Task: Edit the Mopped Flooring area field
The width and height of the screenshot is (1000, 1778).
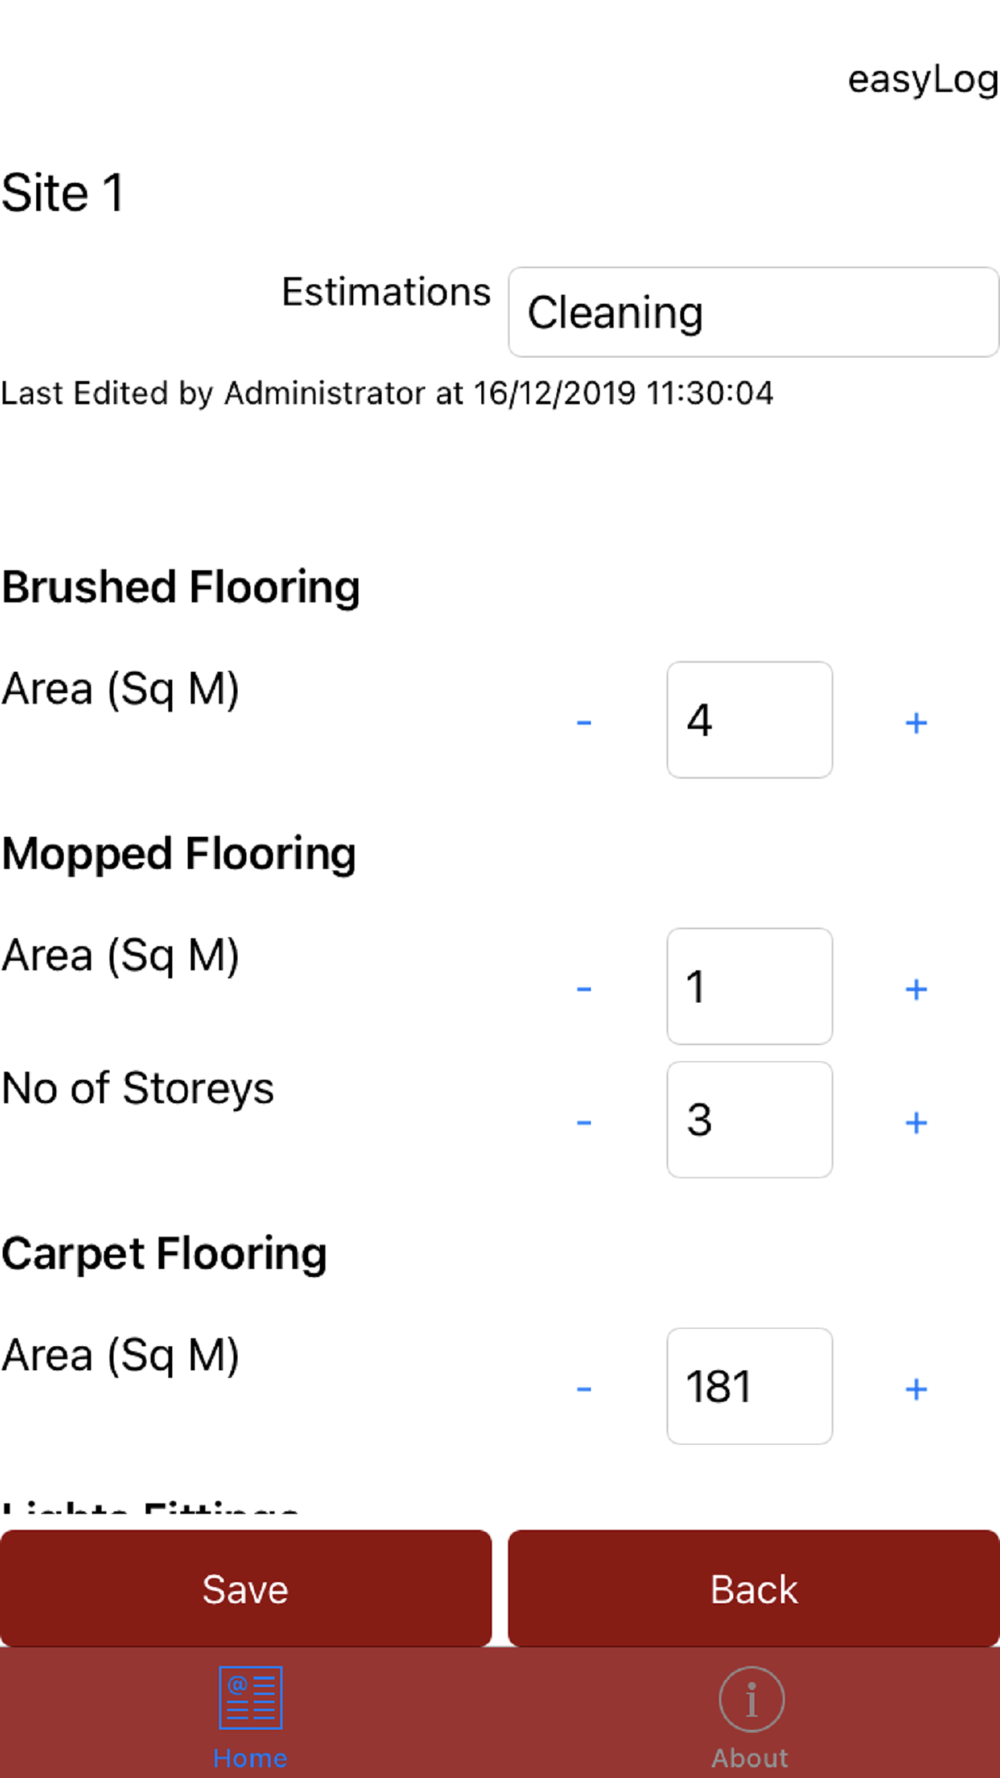Action: point(749,987)
